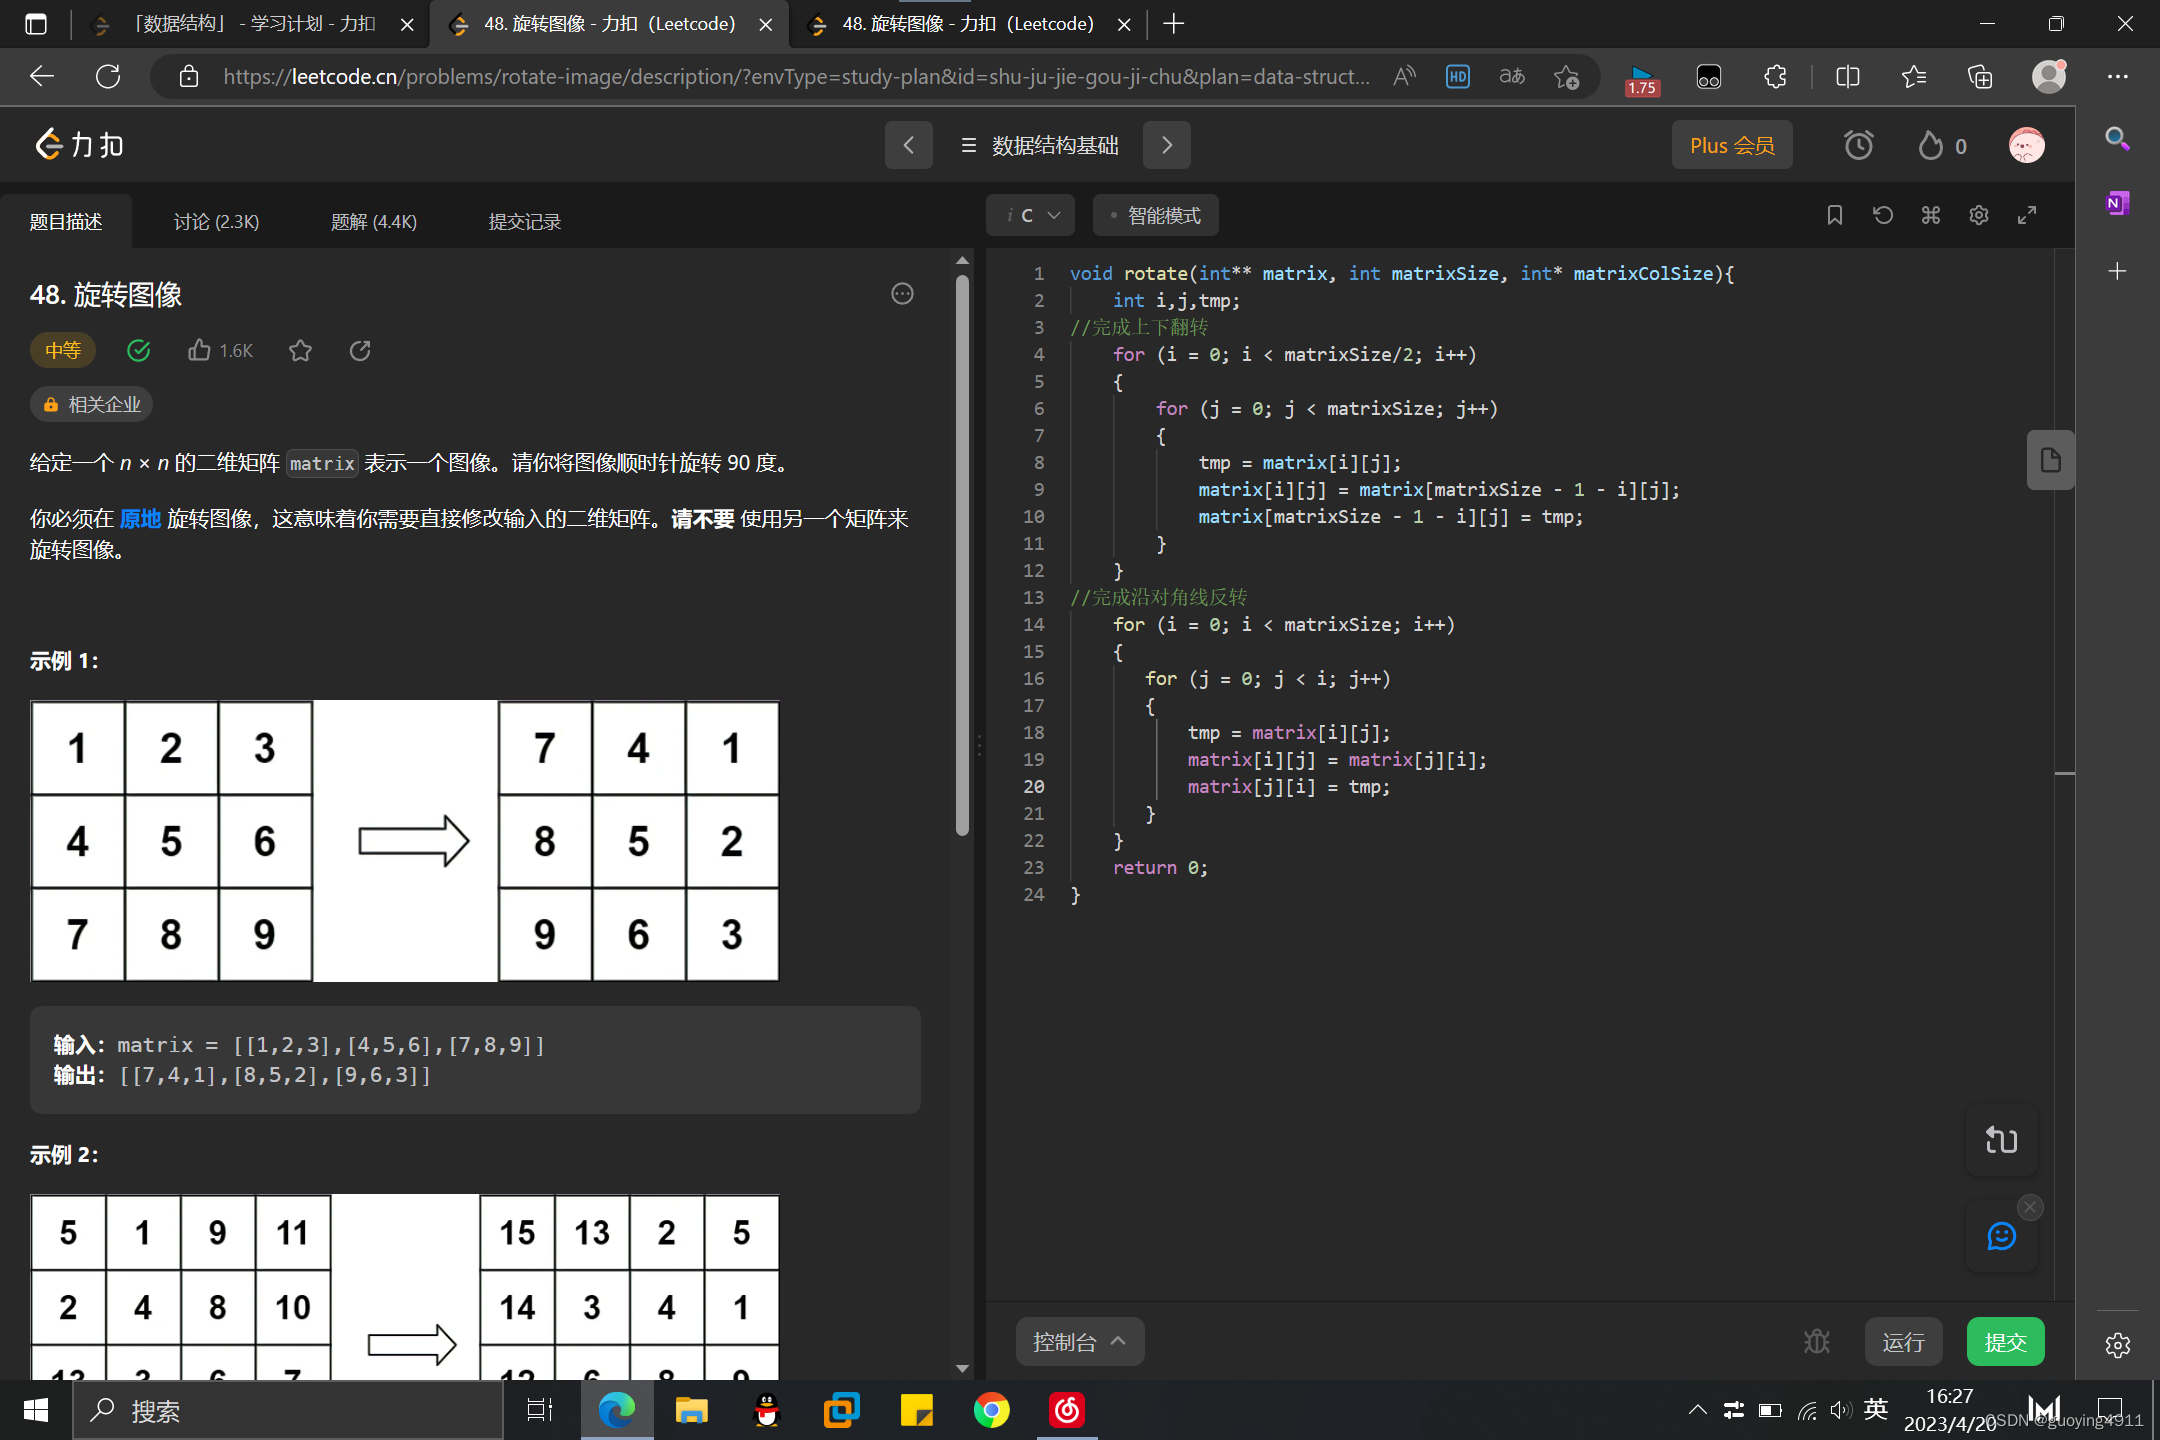Expand the 控制台 console panel
The height and width of the screenshot is (1440, 2160).
[1080, 1341]
